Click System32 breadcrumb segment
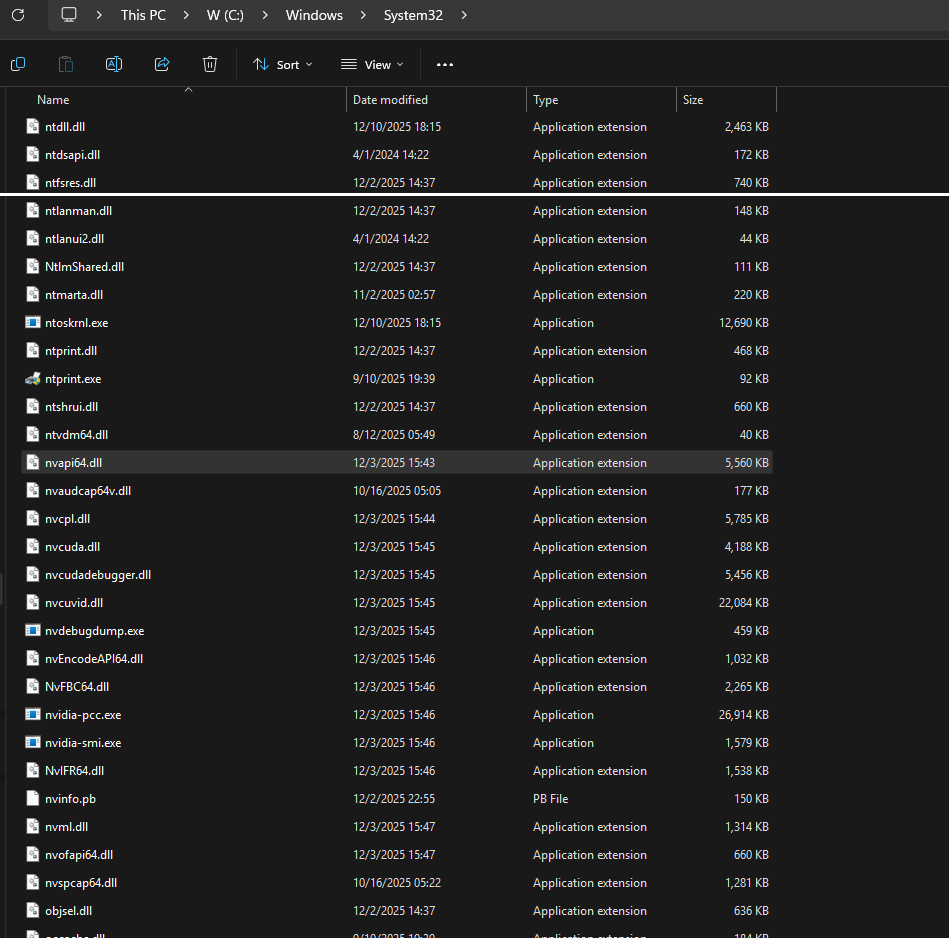 pyautogui.click(x=413, y=15)
